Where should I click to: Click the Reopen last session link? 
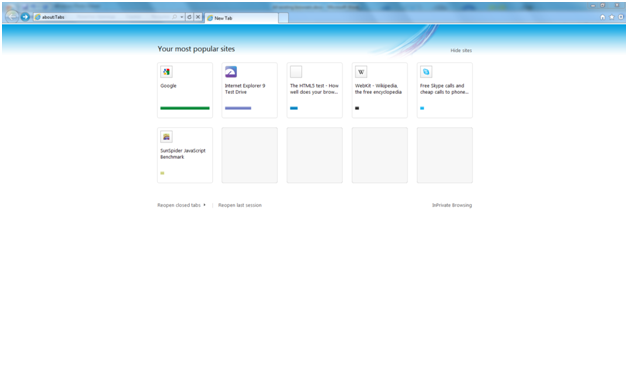coord(240,205)
